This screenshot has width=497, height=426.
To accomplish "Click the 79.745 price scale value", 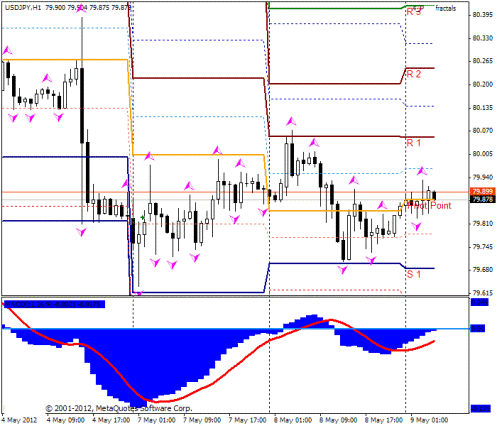I will 483,247.
